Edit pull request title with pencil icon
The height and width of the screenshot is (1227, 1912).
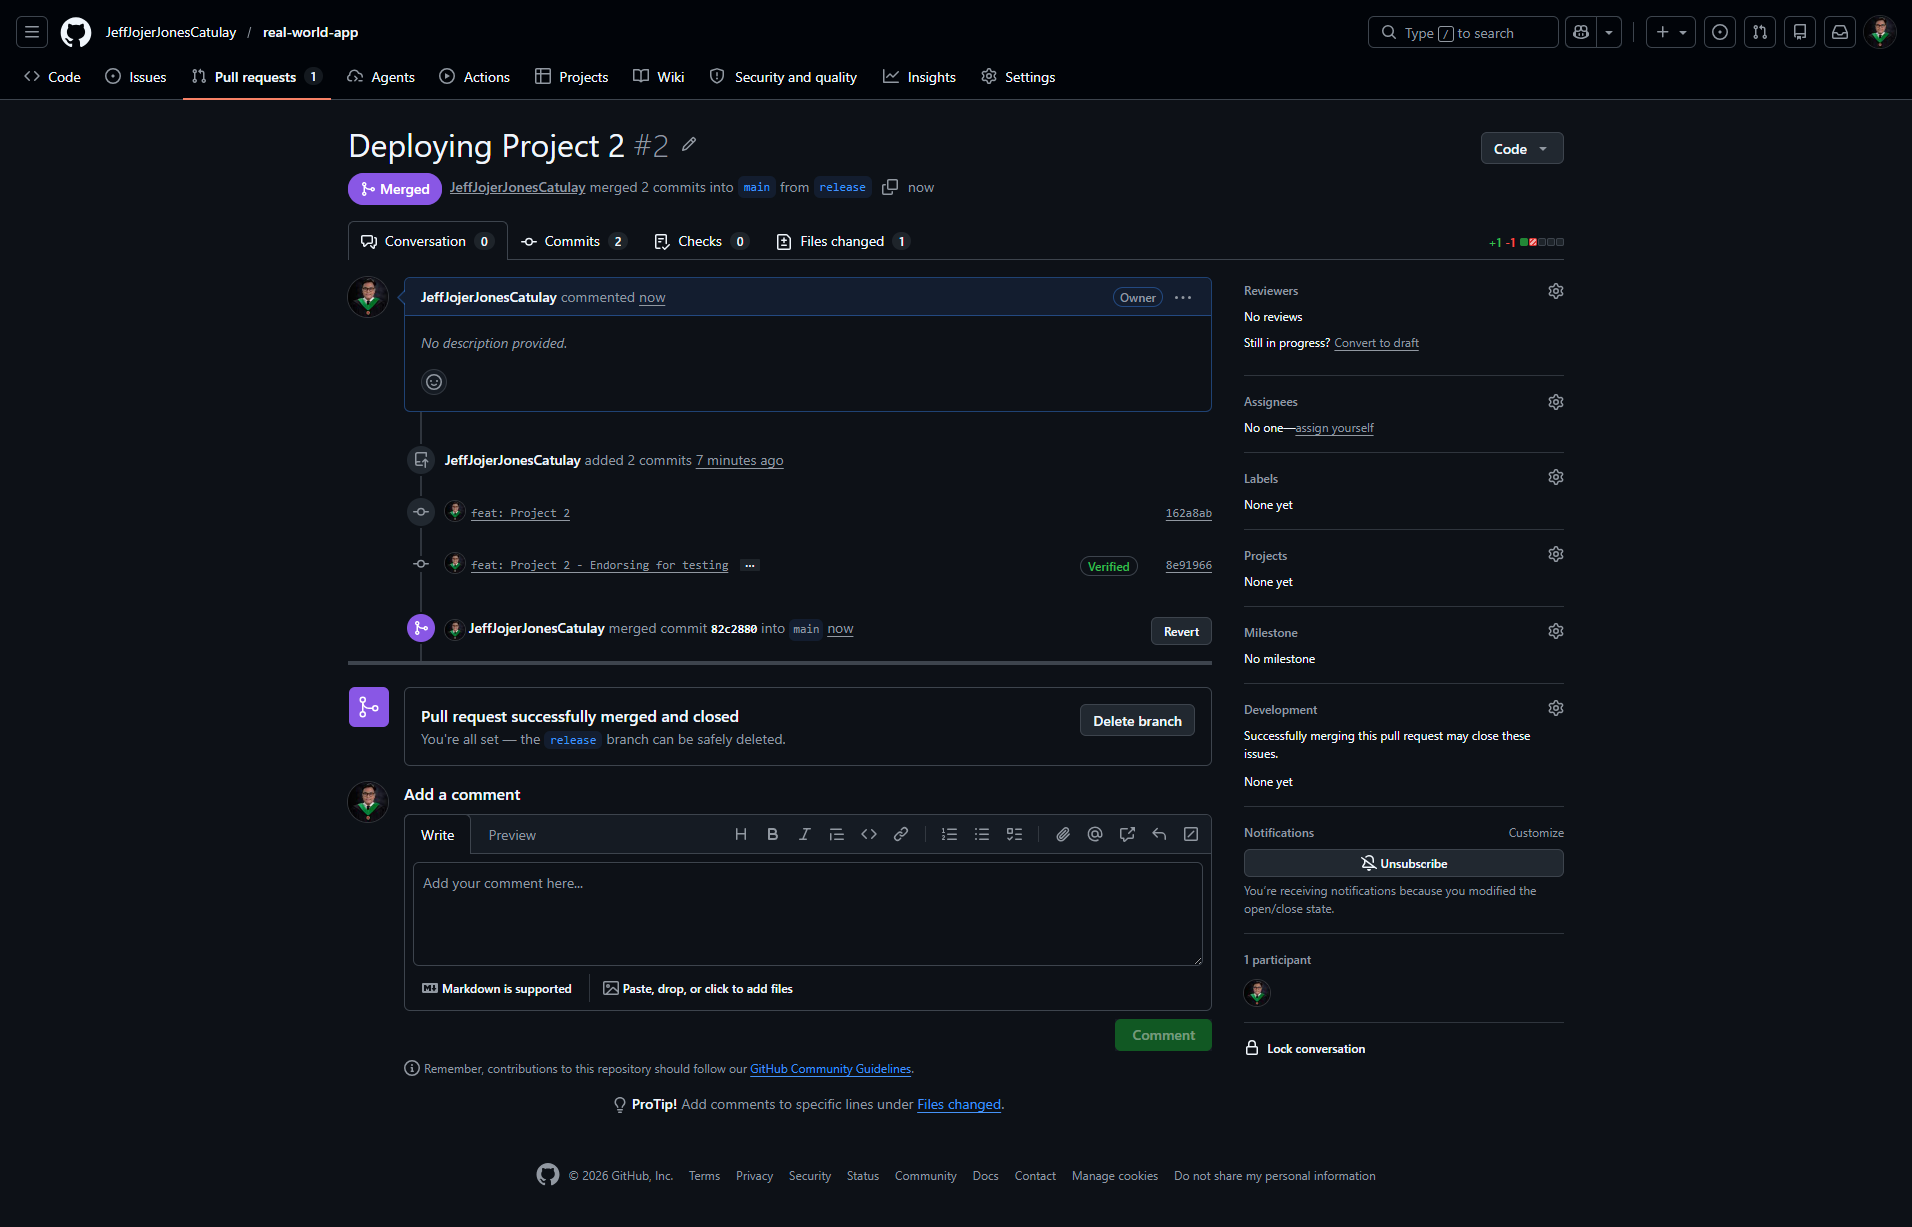point(689,145)
